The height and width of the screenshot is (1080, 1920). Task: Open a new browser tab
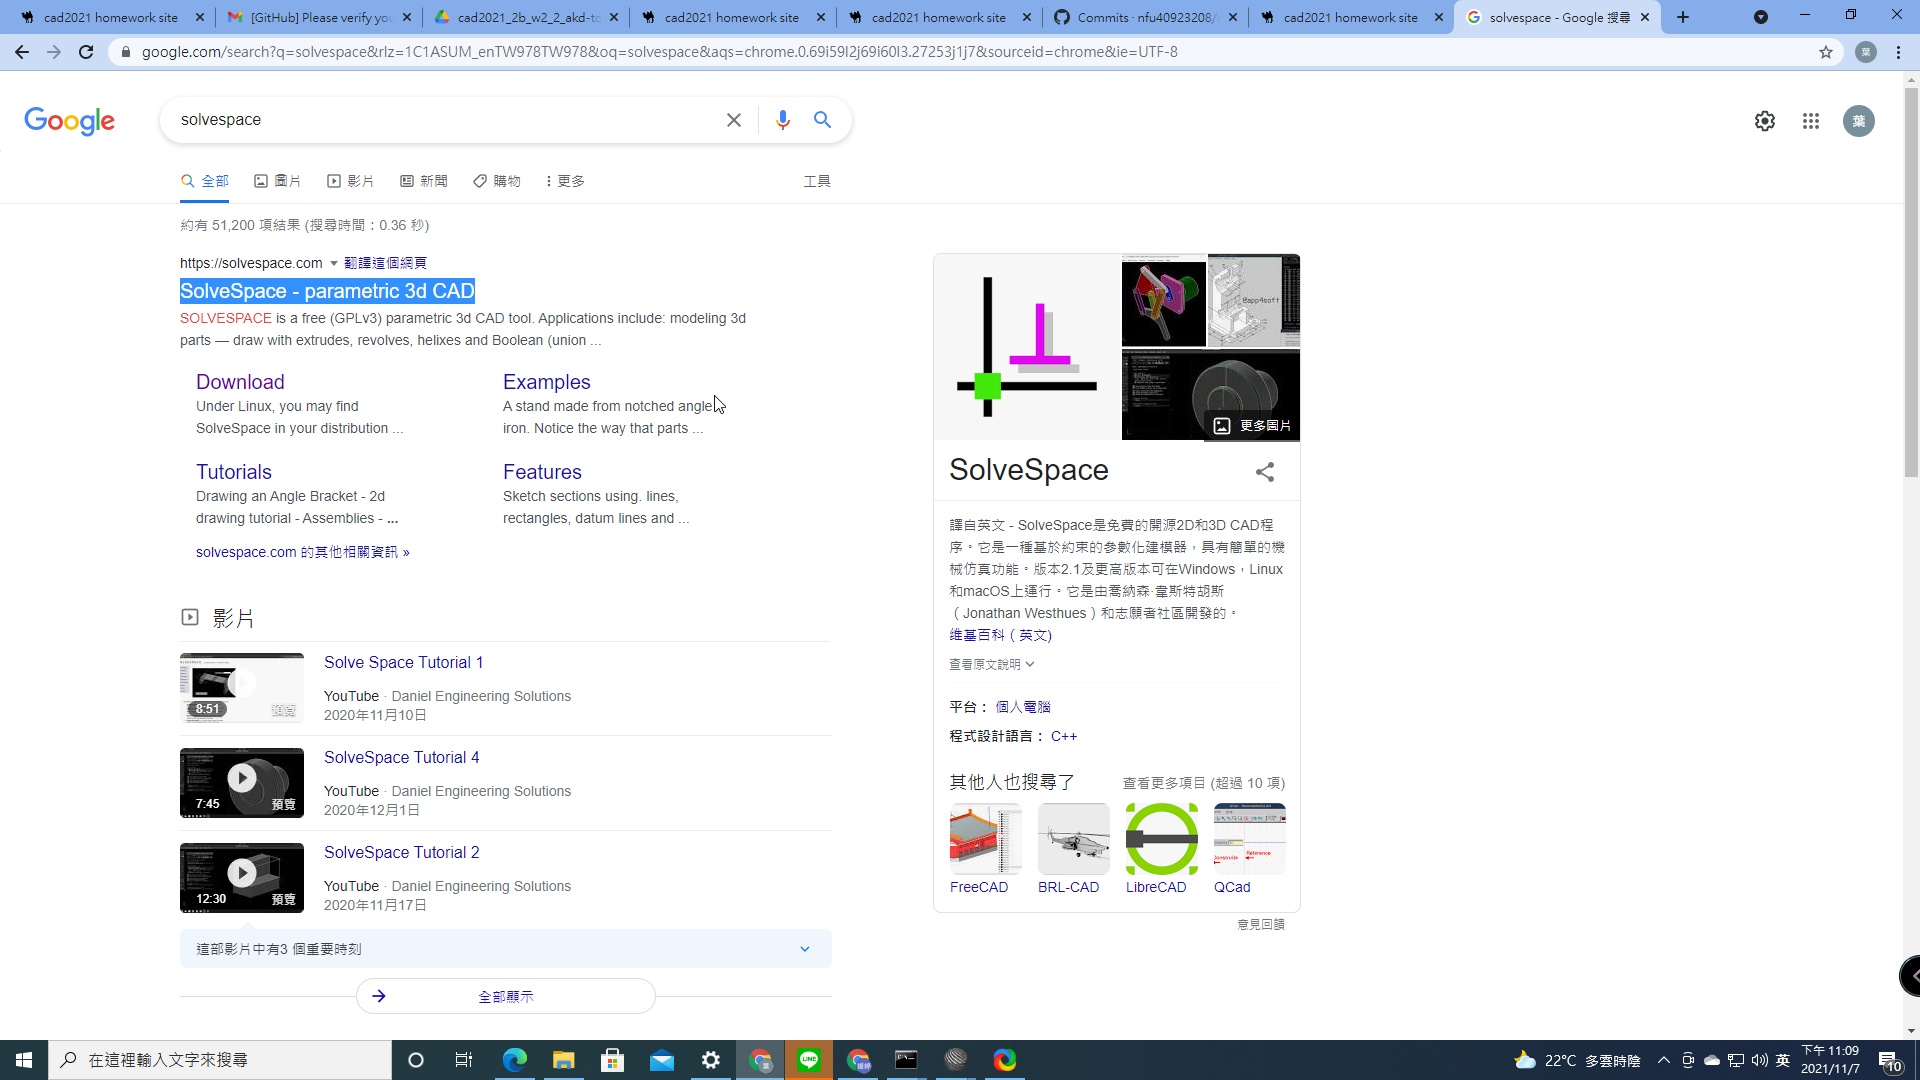(1683, 17)
